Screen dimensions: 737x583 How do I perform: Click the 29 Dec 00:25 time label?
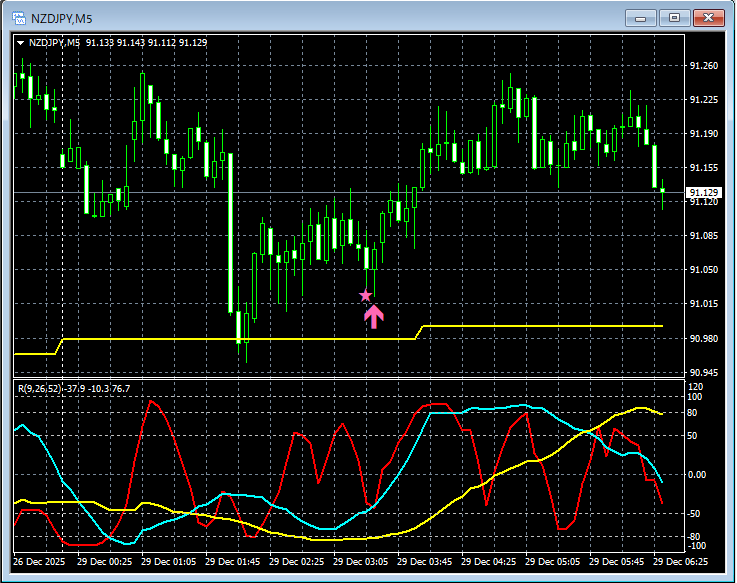tap(104, 562)
